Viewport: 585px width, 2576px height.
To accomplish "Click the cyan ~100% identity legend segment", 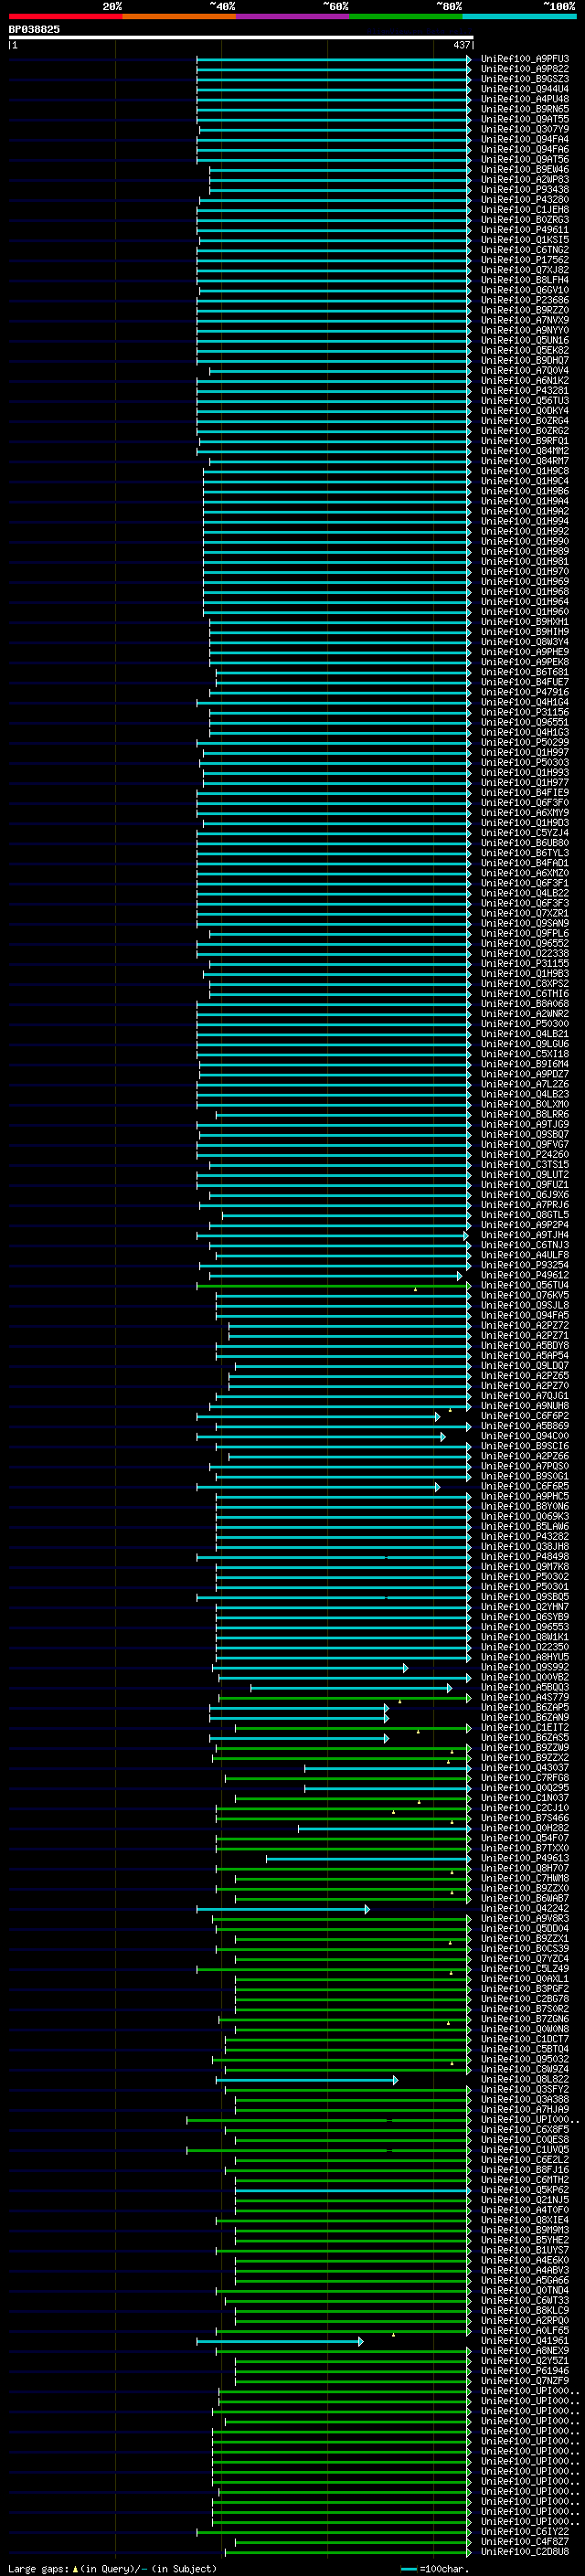I will pyautogui.click(x=520, y=16).
